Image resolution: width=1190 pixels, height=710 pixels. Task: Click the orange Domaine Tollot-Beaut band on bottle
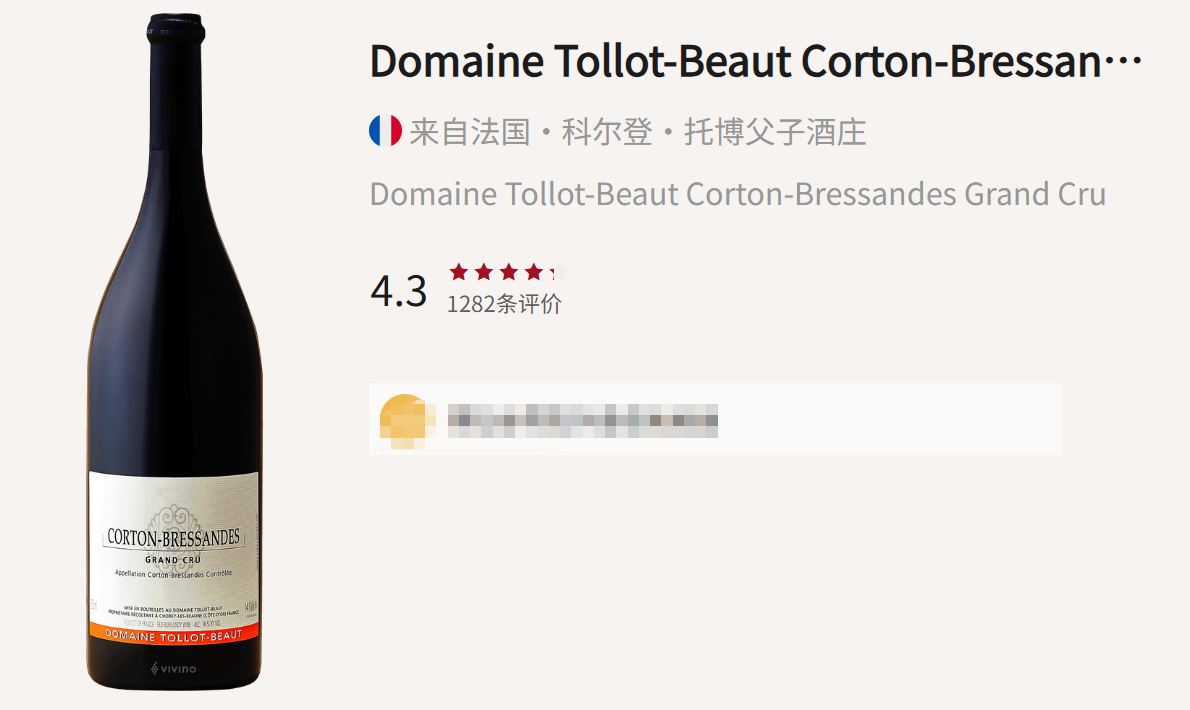pyautogui.click(x=173, y=632)
